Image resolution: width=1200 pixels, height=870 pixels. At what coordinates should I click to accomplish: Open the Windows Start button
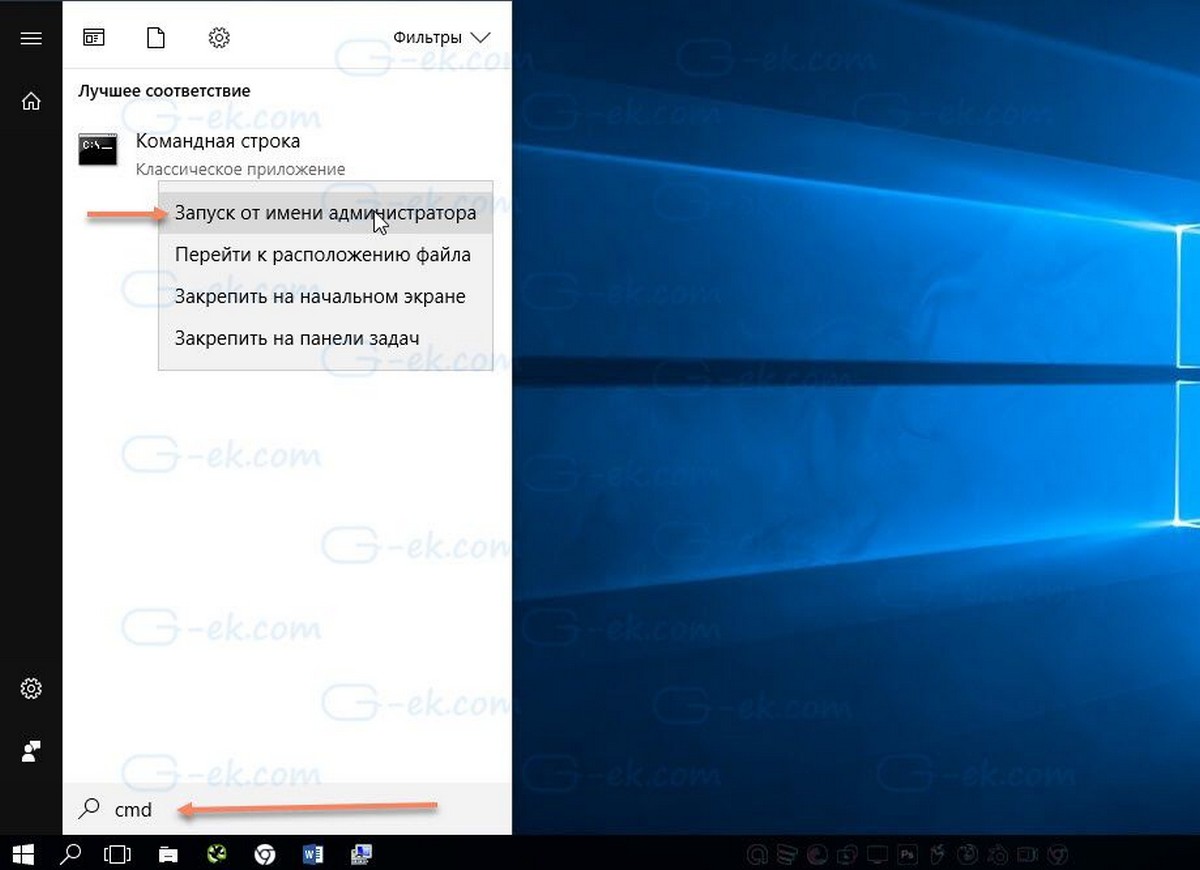[23, 854]
